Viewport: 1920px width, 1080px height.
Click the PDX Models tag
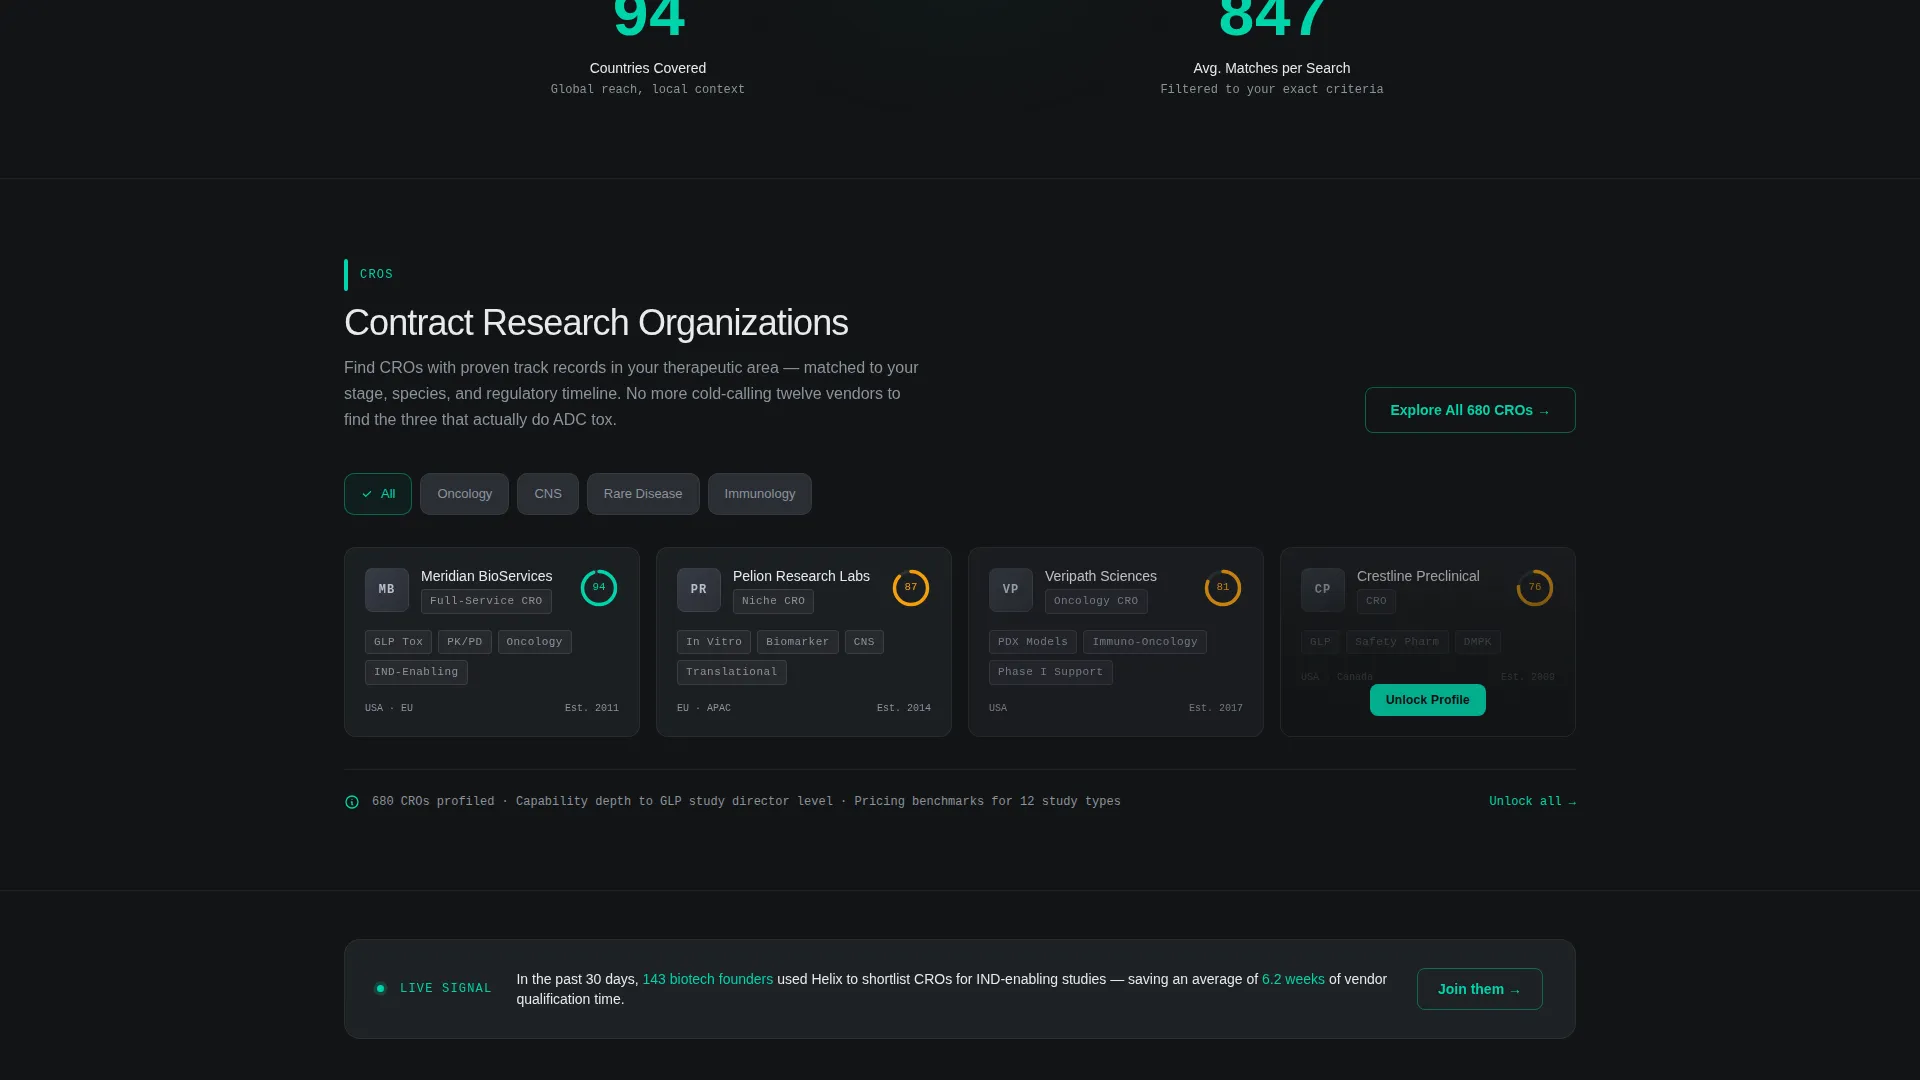coord(1033,642)
